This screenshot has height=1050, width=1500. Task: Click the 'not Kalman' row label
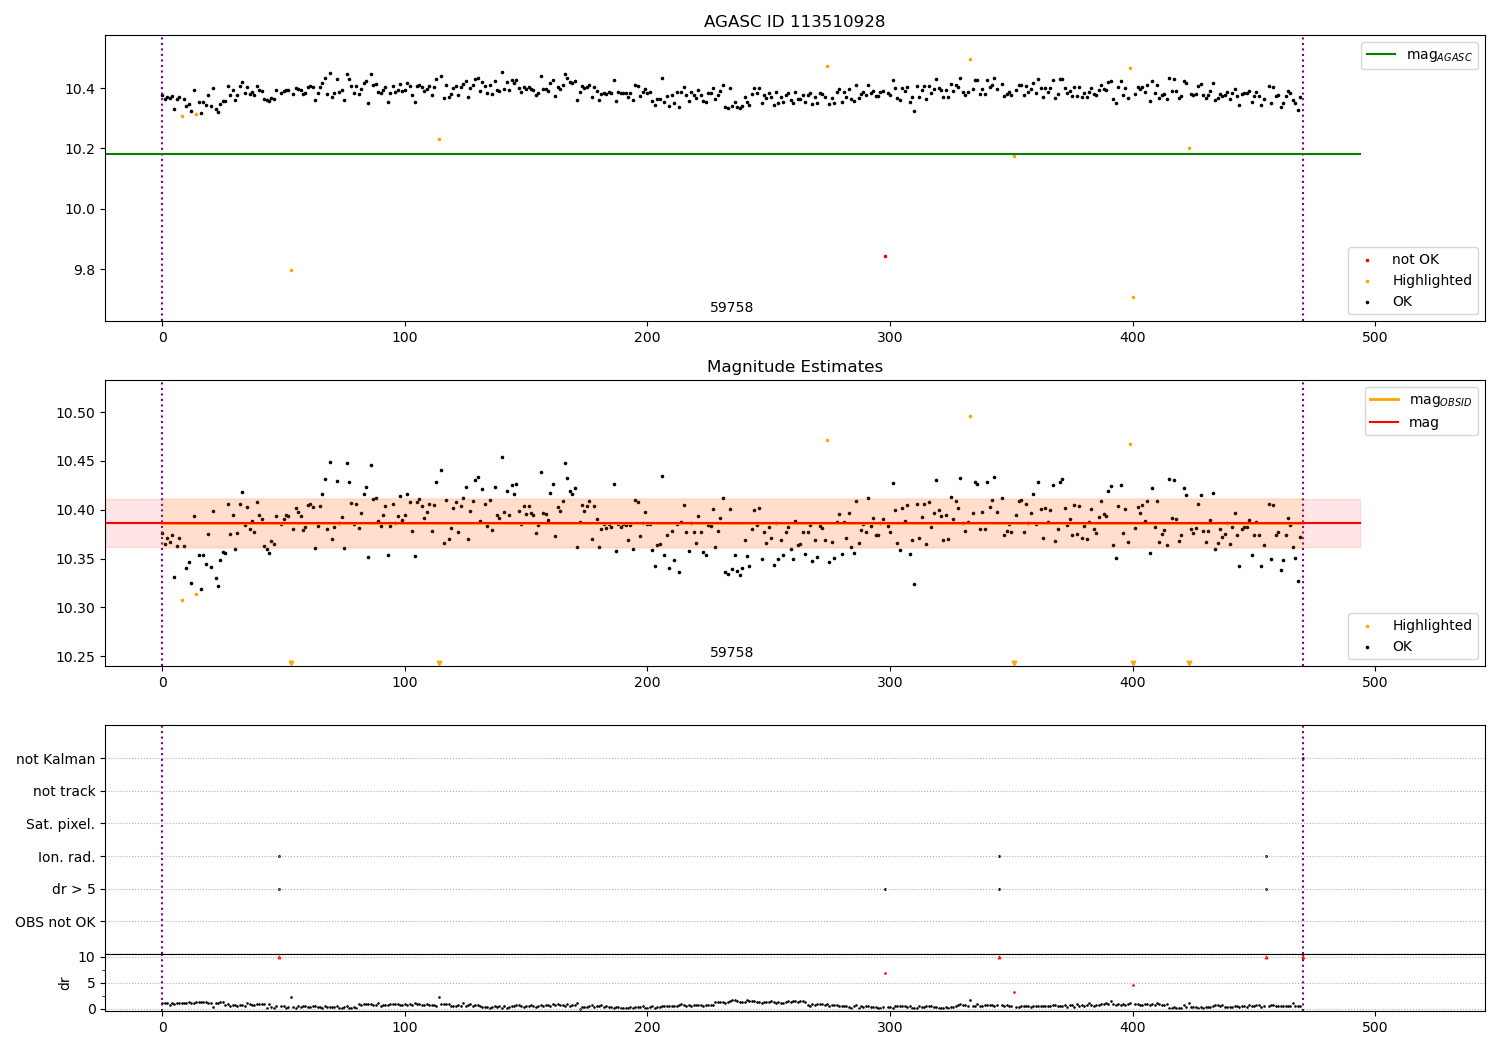pyautogui.click(x=56, y=759)
